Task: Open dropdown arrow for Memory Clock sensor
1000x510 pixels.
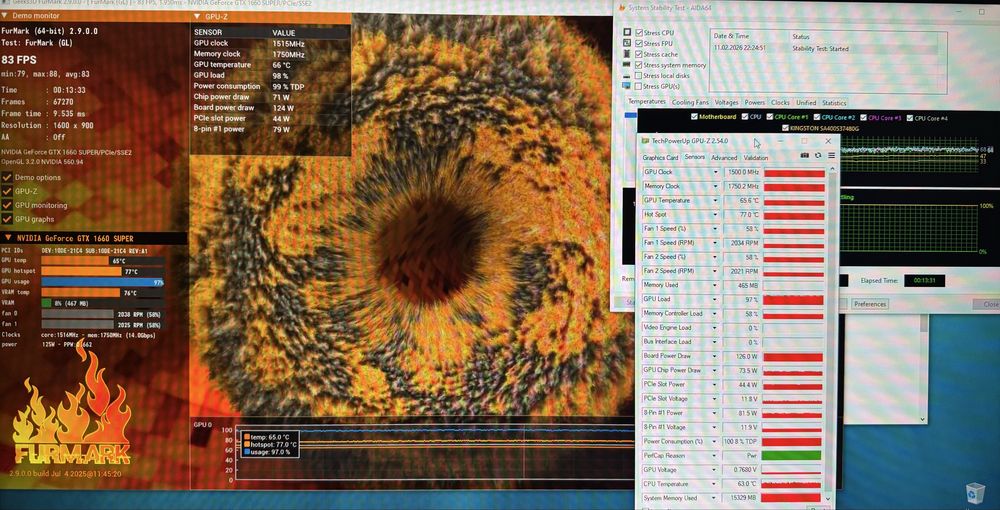Action: 716,186
